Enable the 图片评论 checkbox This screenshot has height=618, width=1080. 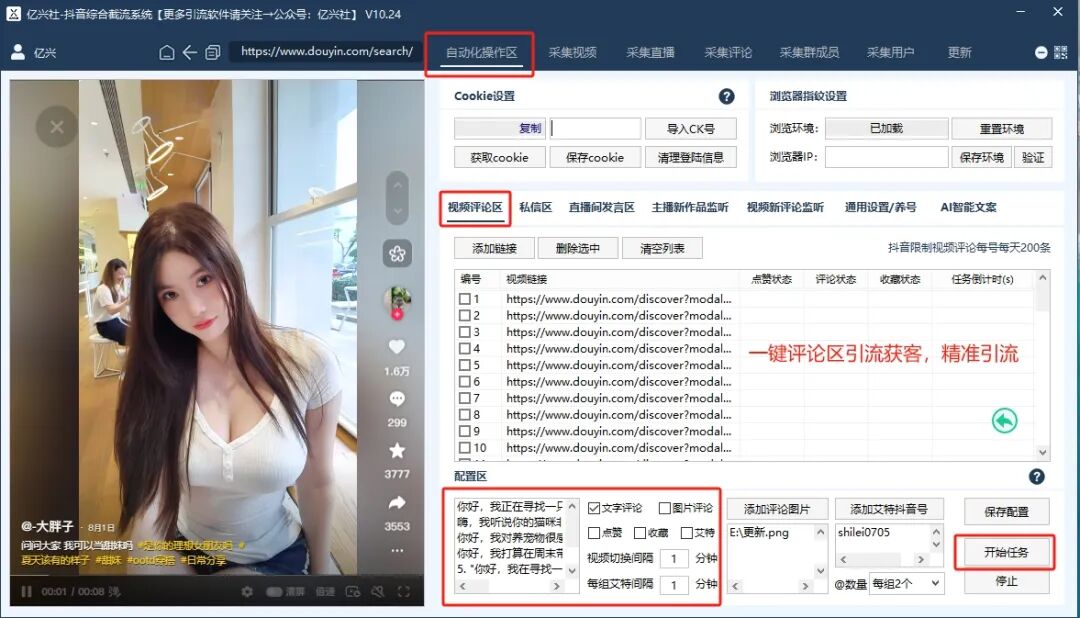[665, 508]
